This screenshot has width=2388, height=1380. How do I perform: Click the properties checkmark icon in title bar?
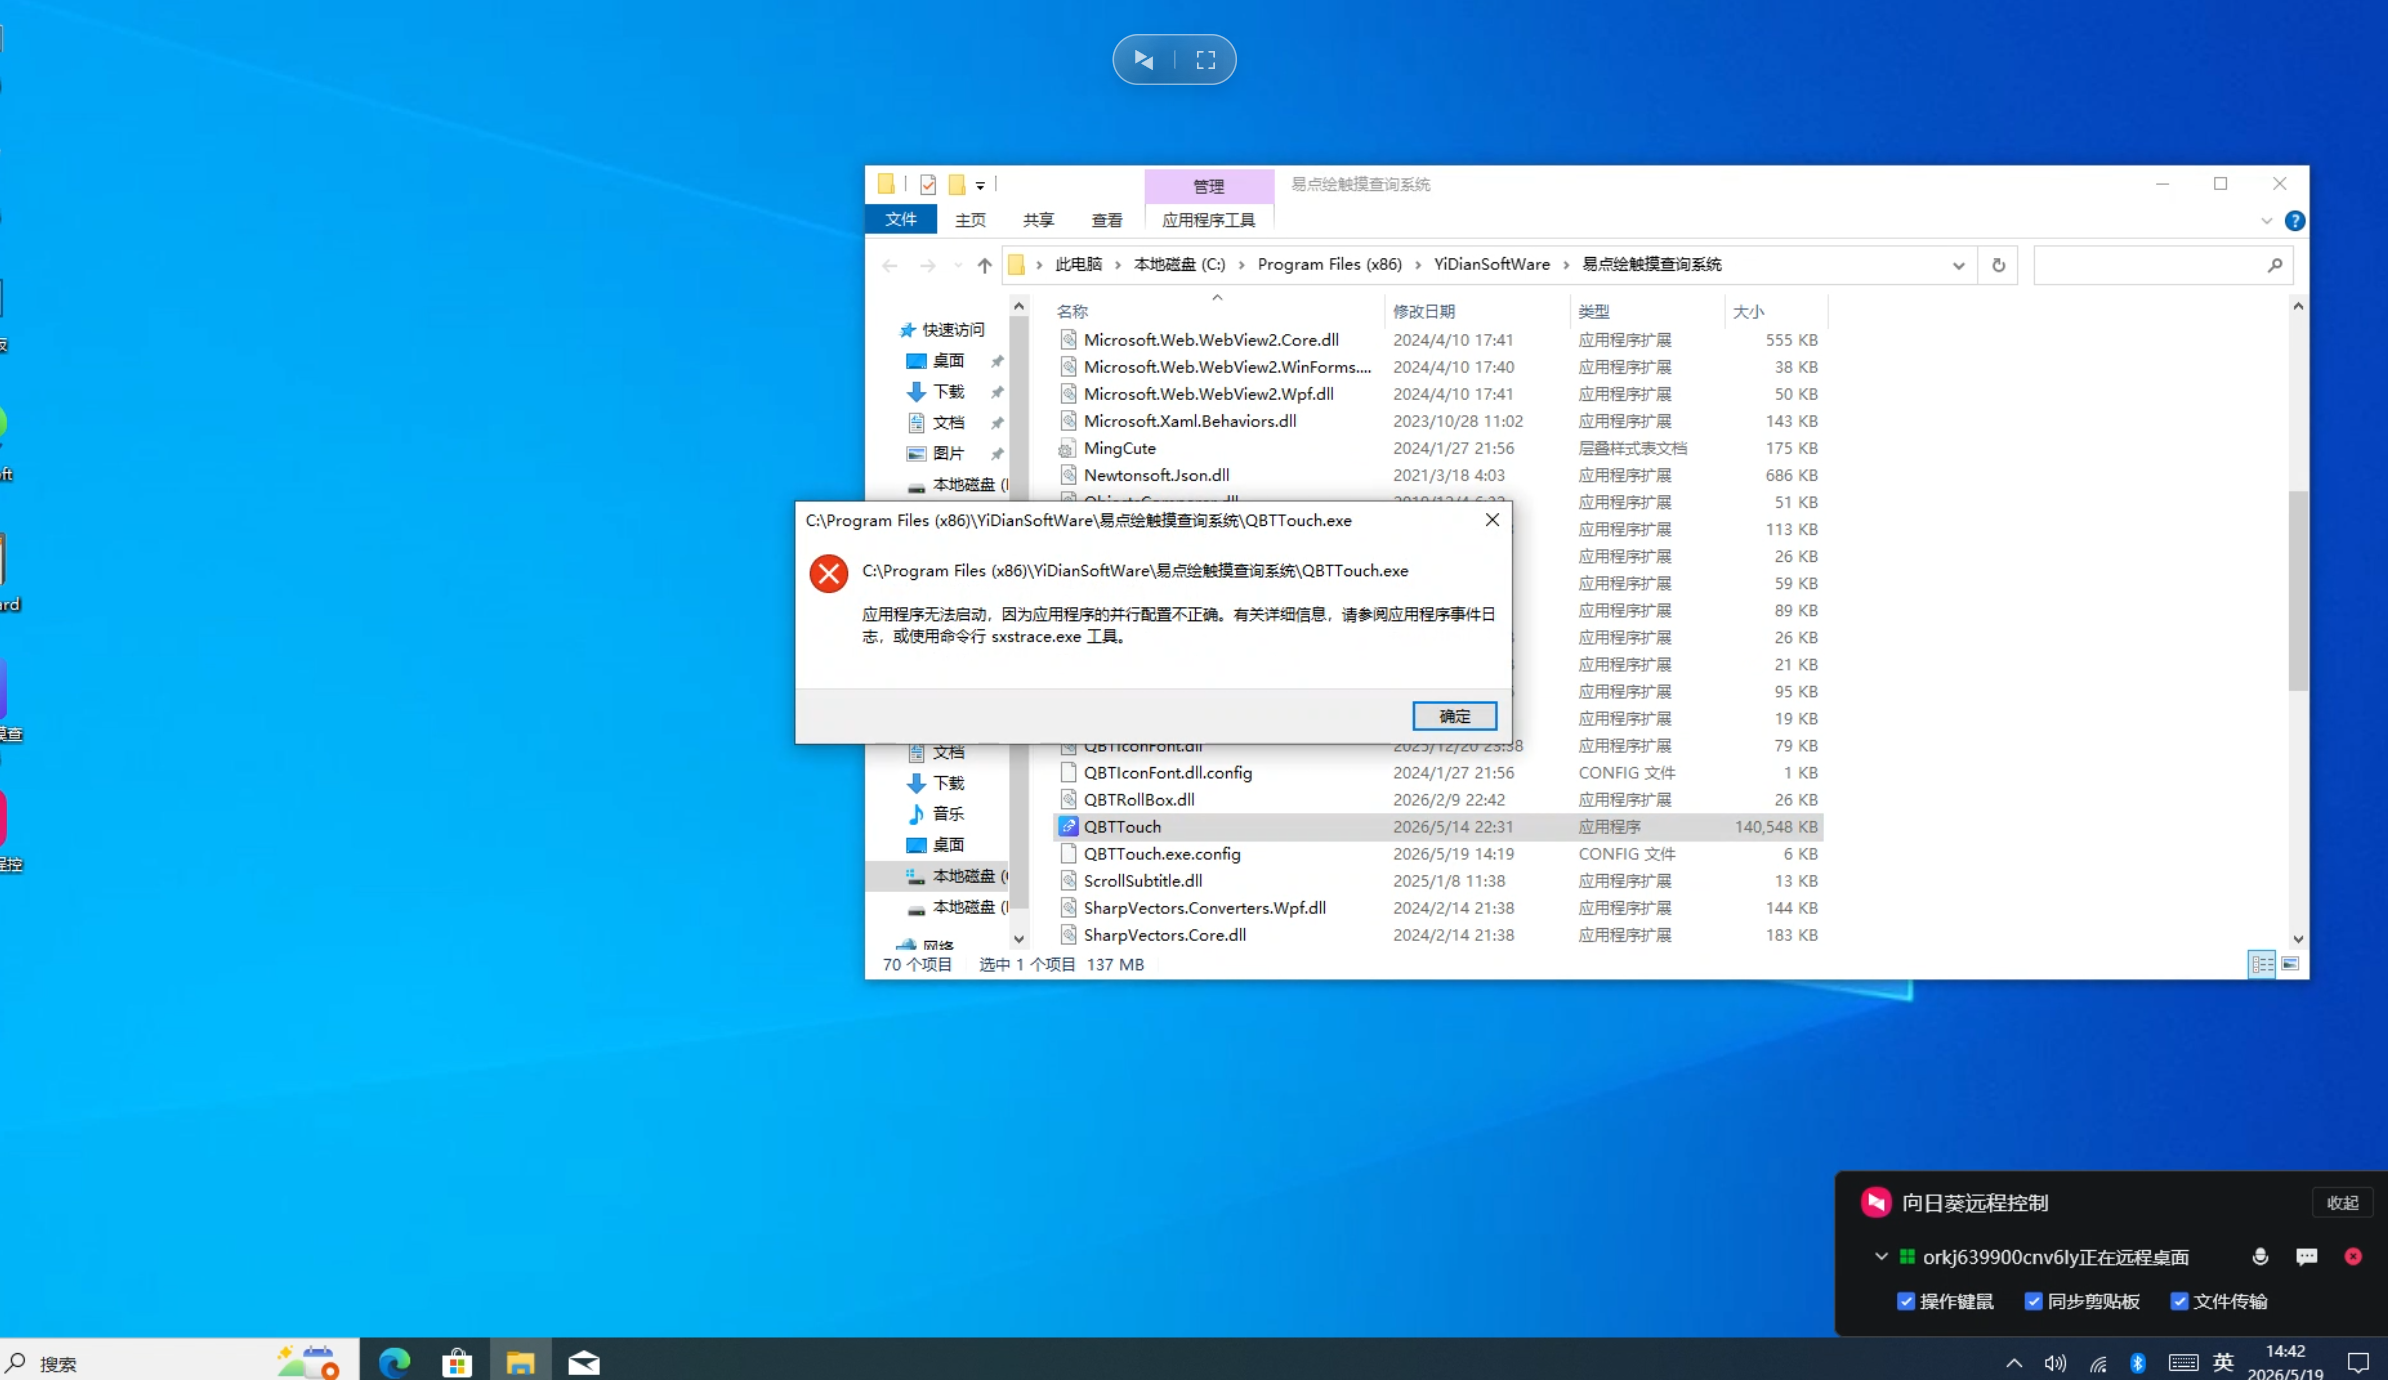click(928, 184)
